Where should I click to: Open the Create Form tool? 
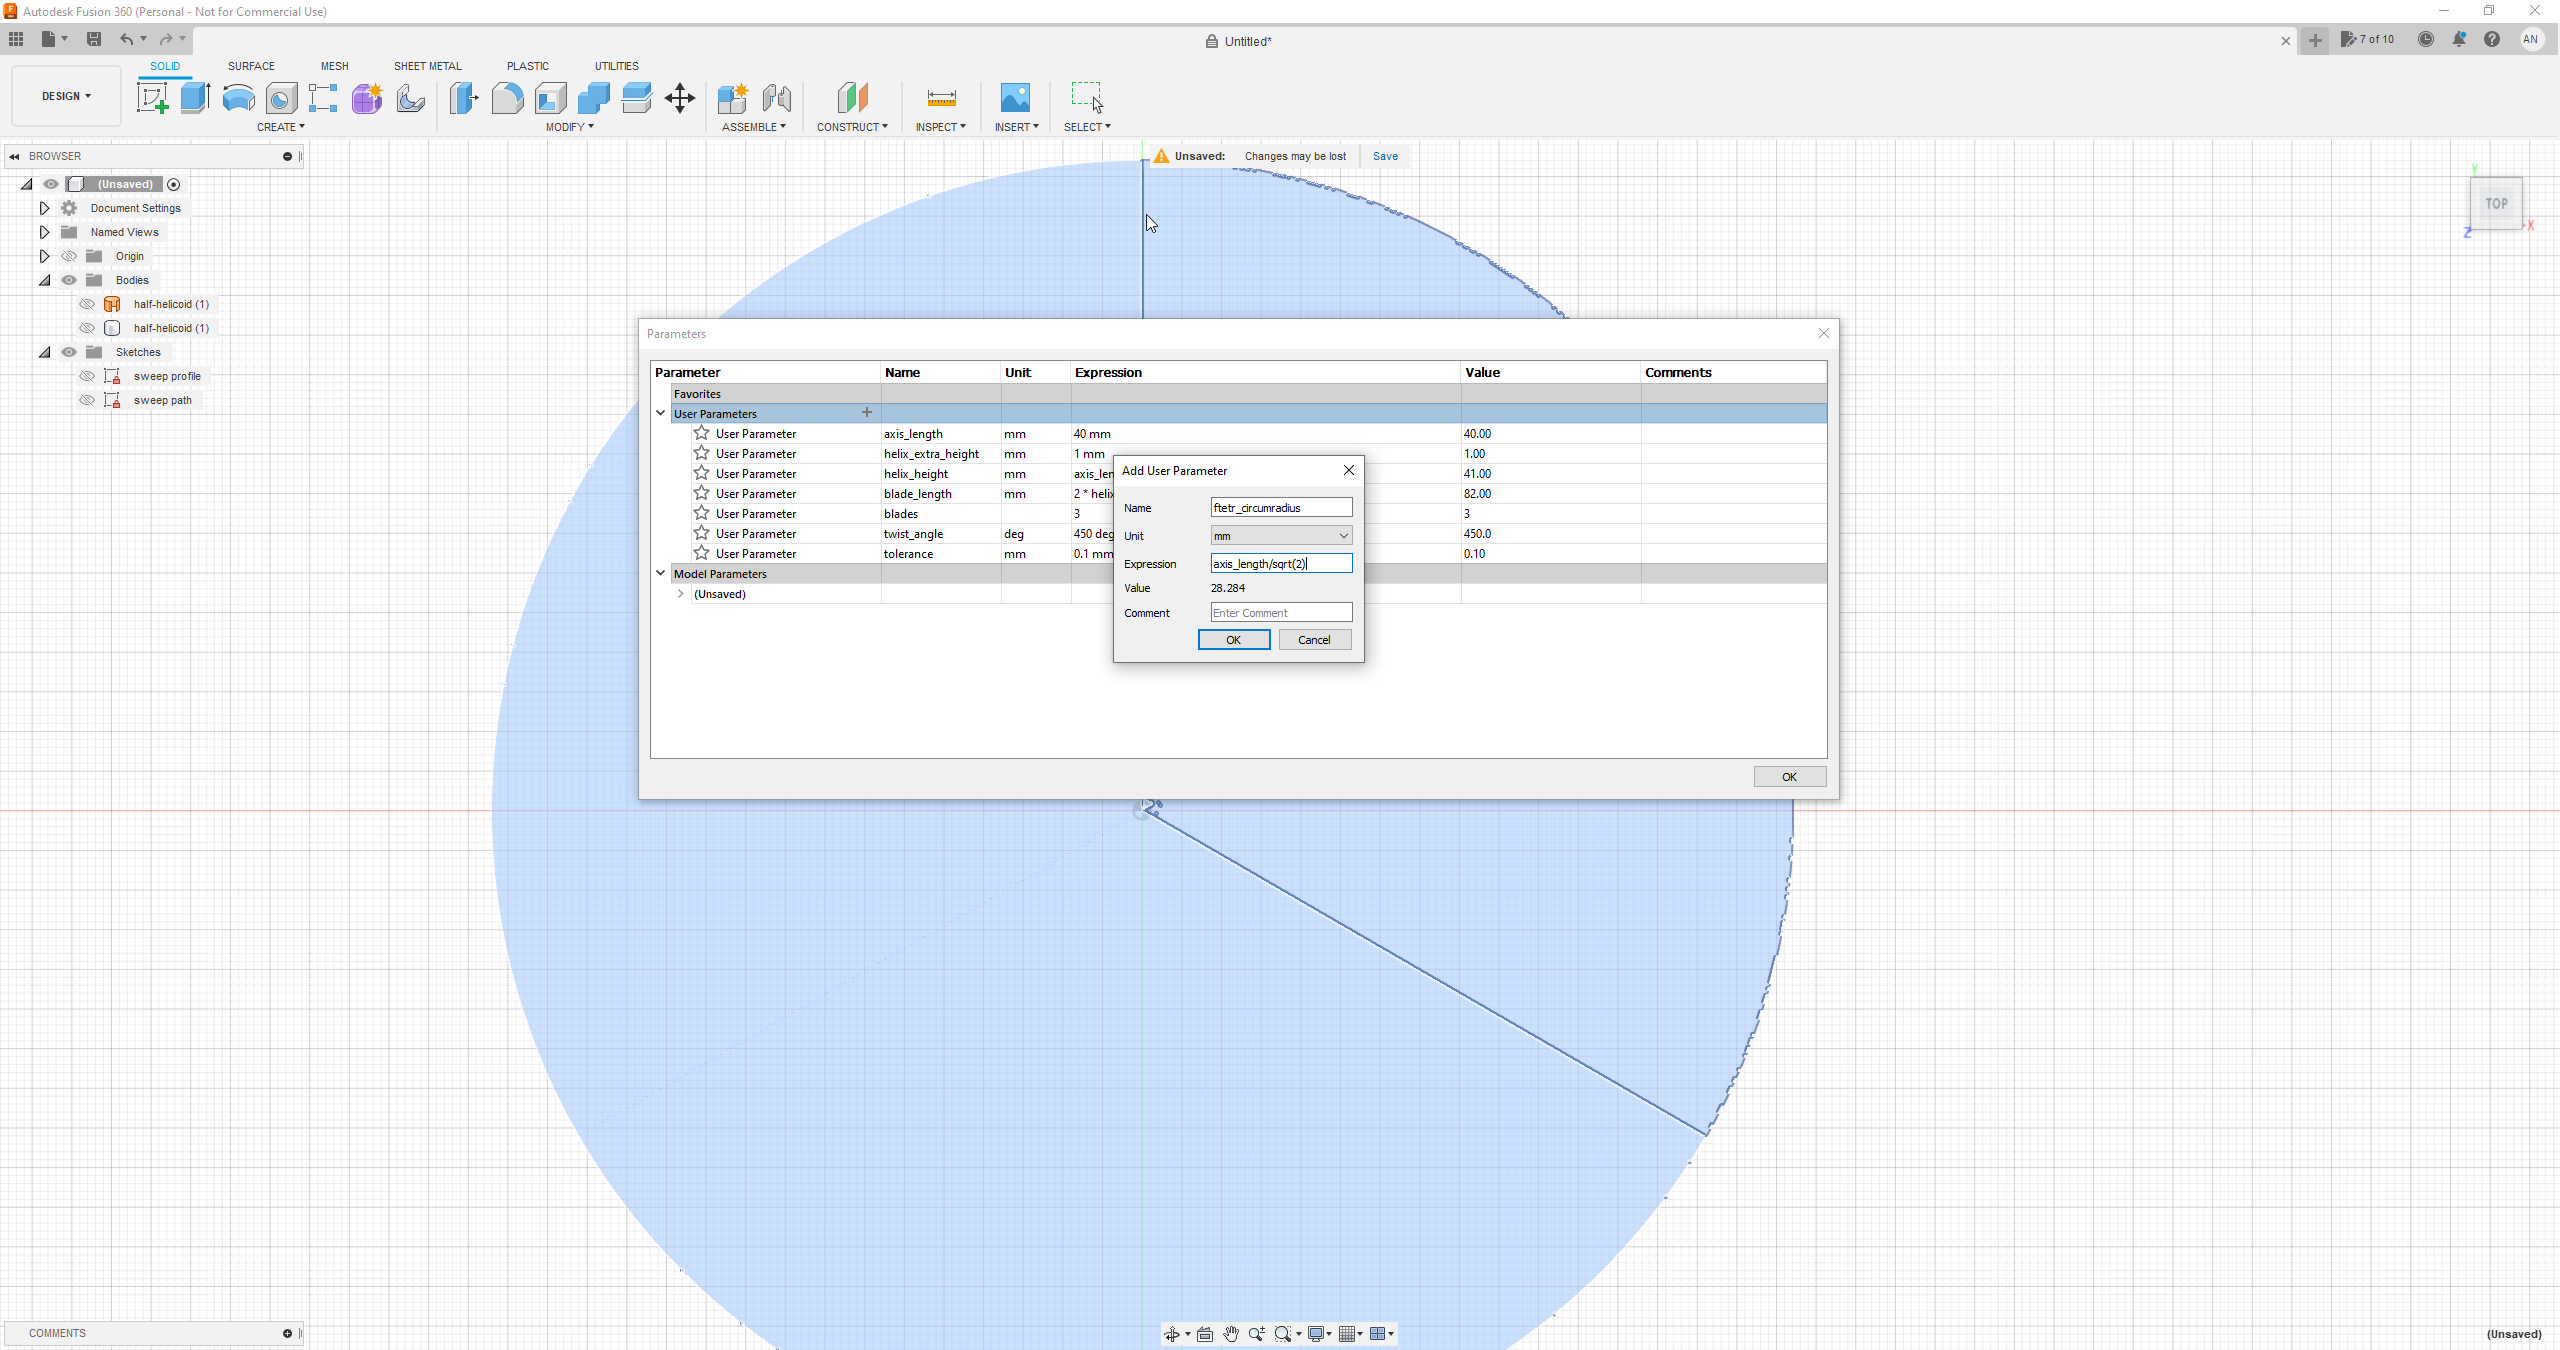(x=366, y=97)
